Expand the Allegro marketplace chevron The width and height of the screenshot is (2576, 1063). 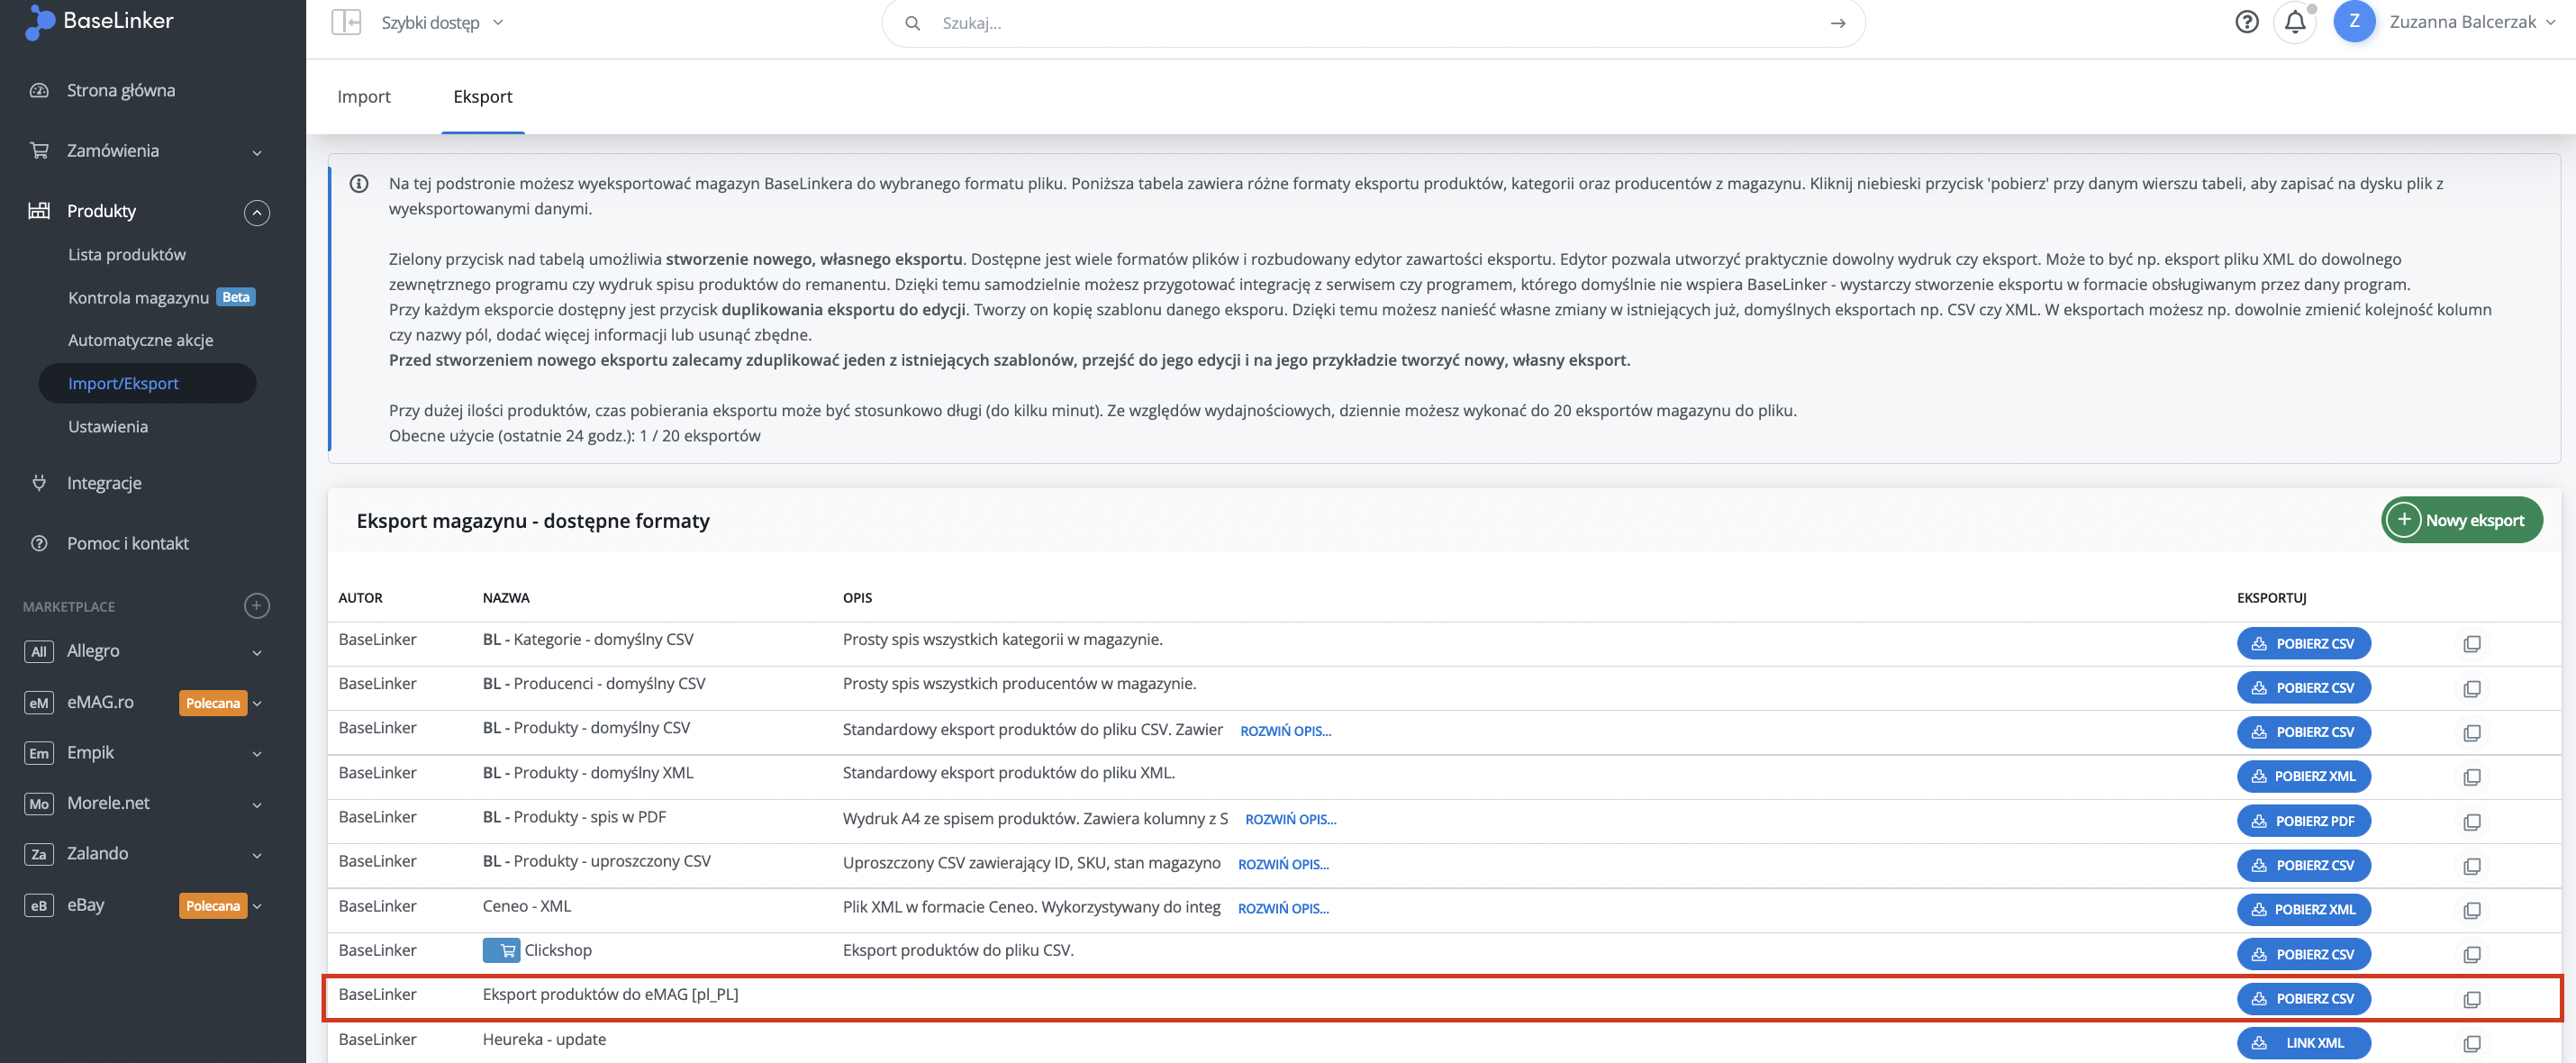click(257, 653)
